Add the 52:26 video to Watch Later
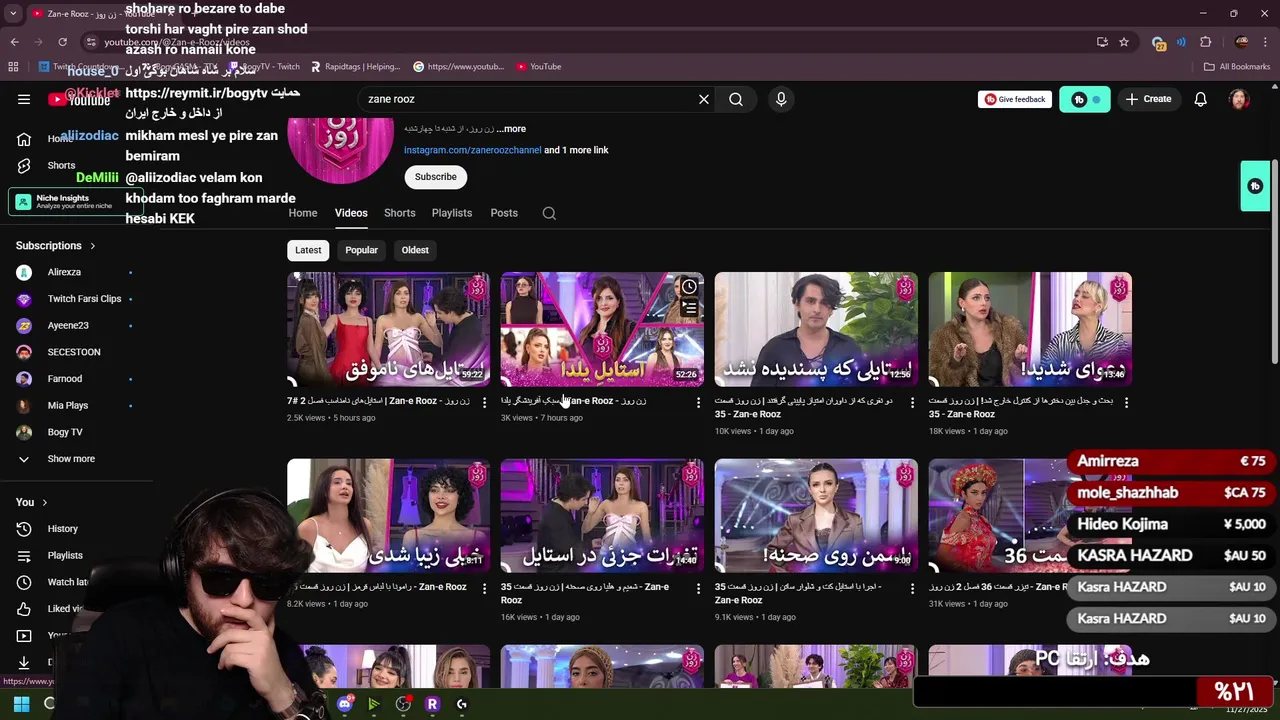This screenshot has height=720, width=1280. tap(689, 287)
